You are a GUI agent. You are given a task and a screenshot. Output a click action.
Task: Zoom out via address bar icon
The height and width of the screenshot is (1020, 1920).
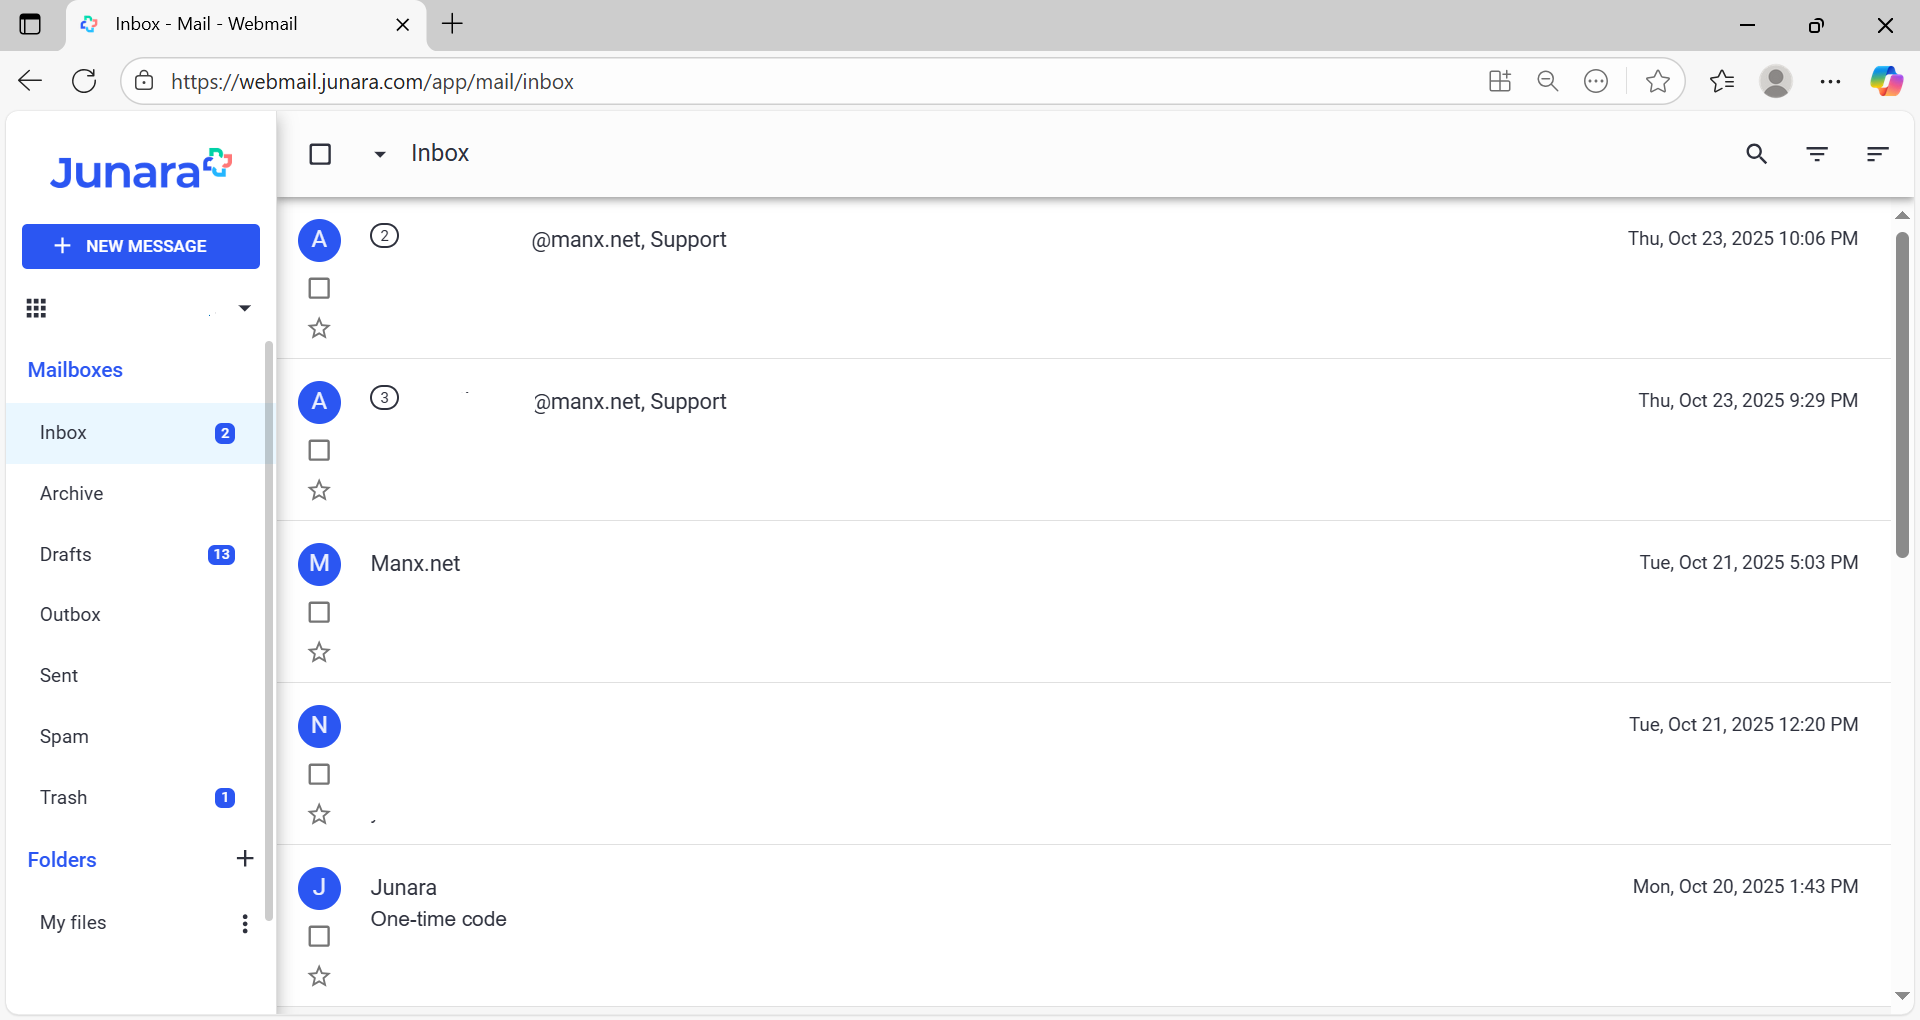1547,81
